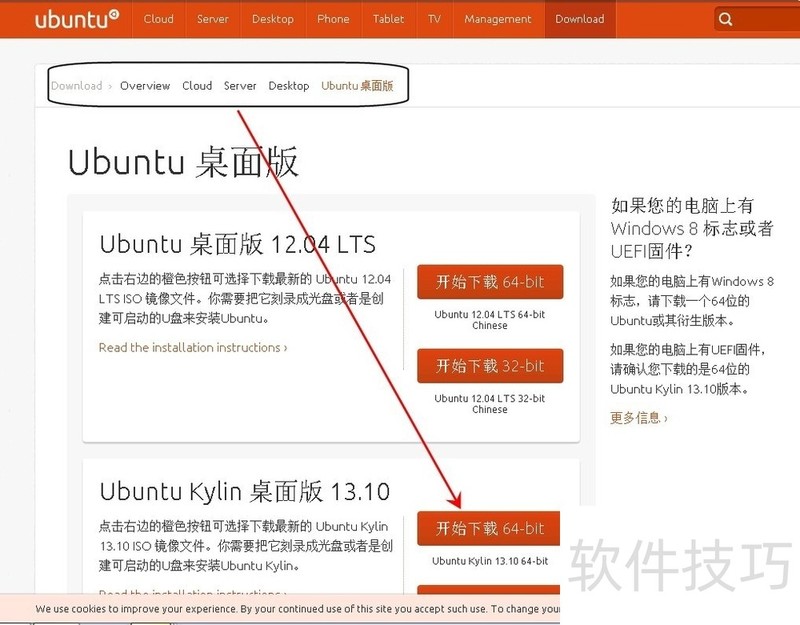Click the Ubuntu 12.04 LTS 32-bit Chinese caption
This screenshot has height=625, width=800.
(x=490, y=404)
